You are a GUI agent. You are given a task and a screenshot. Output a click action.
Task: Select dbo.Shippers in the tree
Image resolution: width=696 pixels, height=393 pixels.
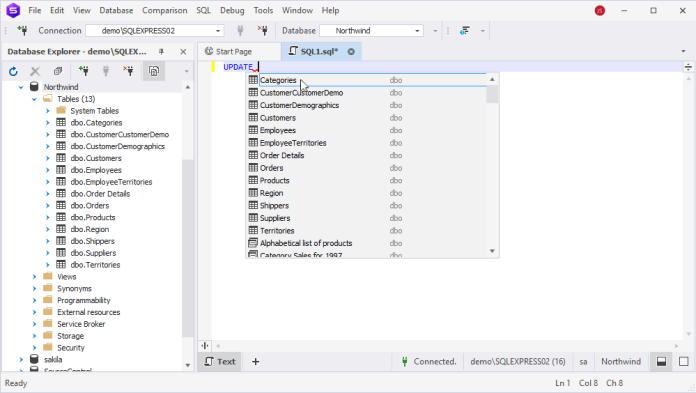click(92, 241)
